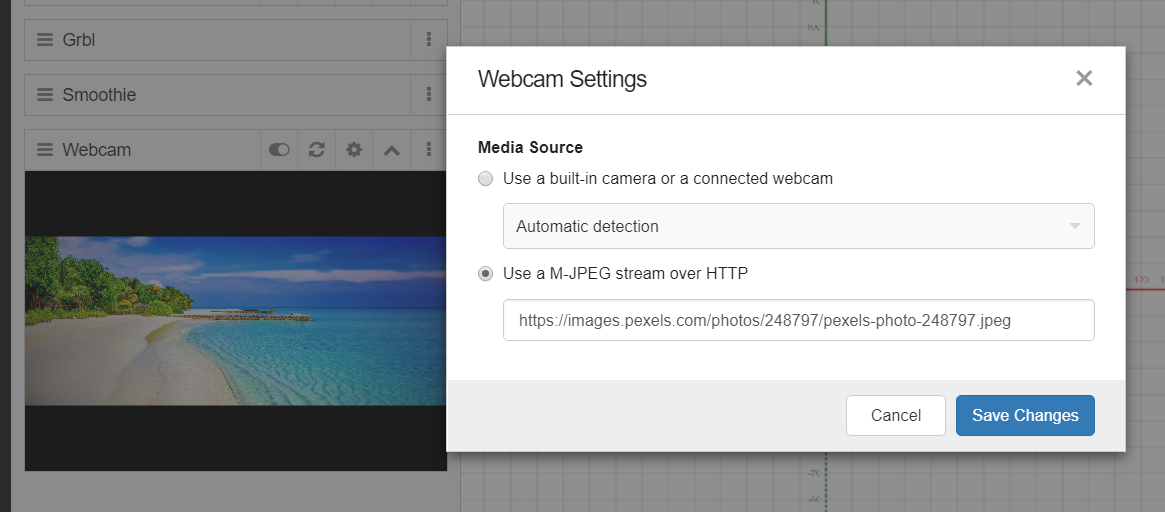Collapse the Webcam widget with chevron
This screenshot has width=1165, height=512.
coord(392,150)
